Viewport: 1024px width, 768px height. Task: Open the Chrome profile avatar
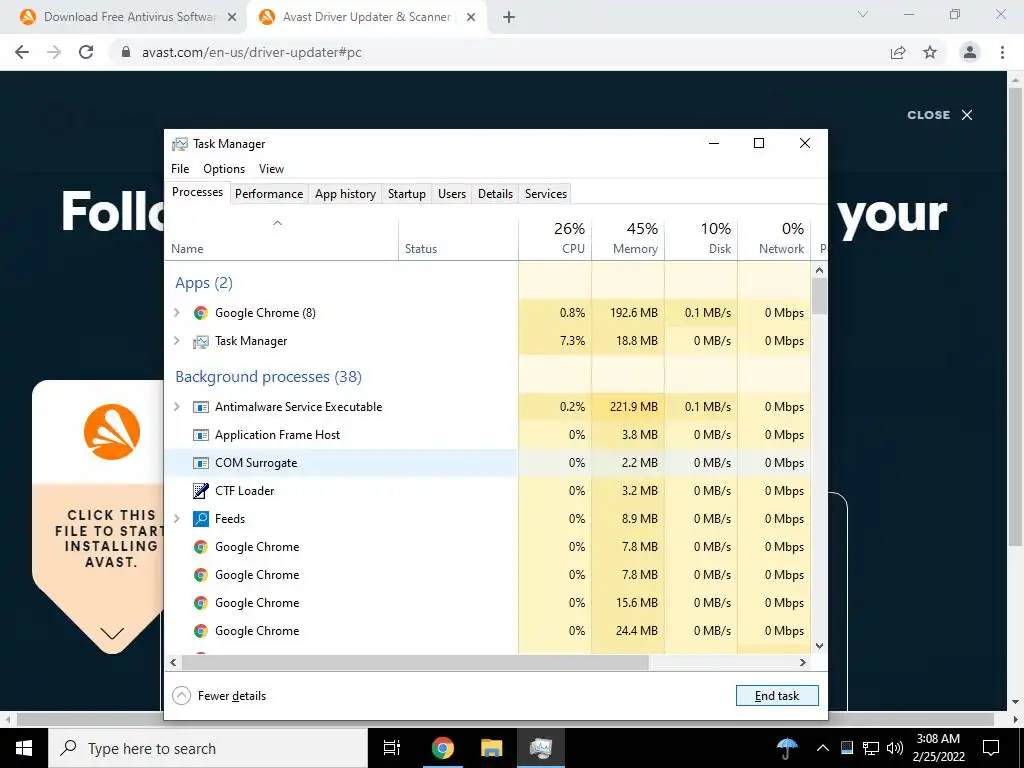(970, 52)
